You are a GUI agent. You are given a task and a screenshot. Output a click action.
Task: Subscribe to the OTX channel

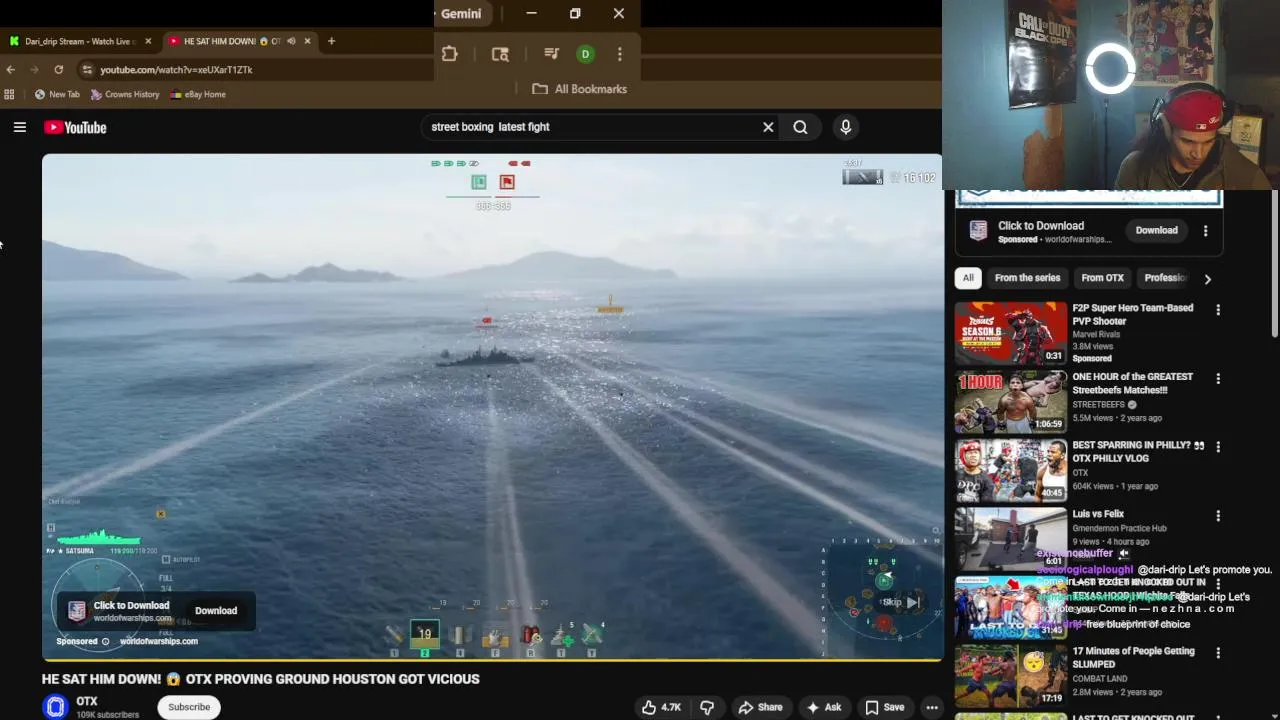(x=189, y=707)
